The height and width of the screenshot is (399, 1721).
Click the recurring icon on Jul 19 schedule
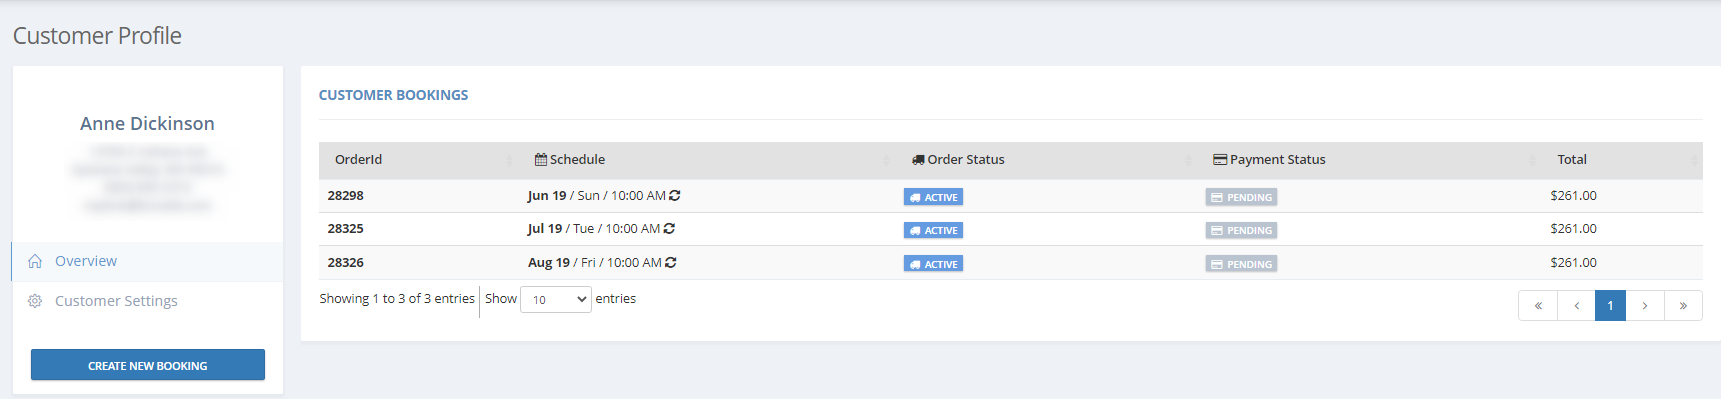click(x=669, y=229)
